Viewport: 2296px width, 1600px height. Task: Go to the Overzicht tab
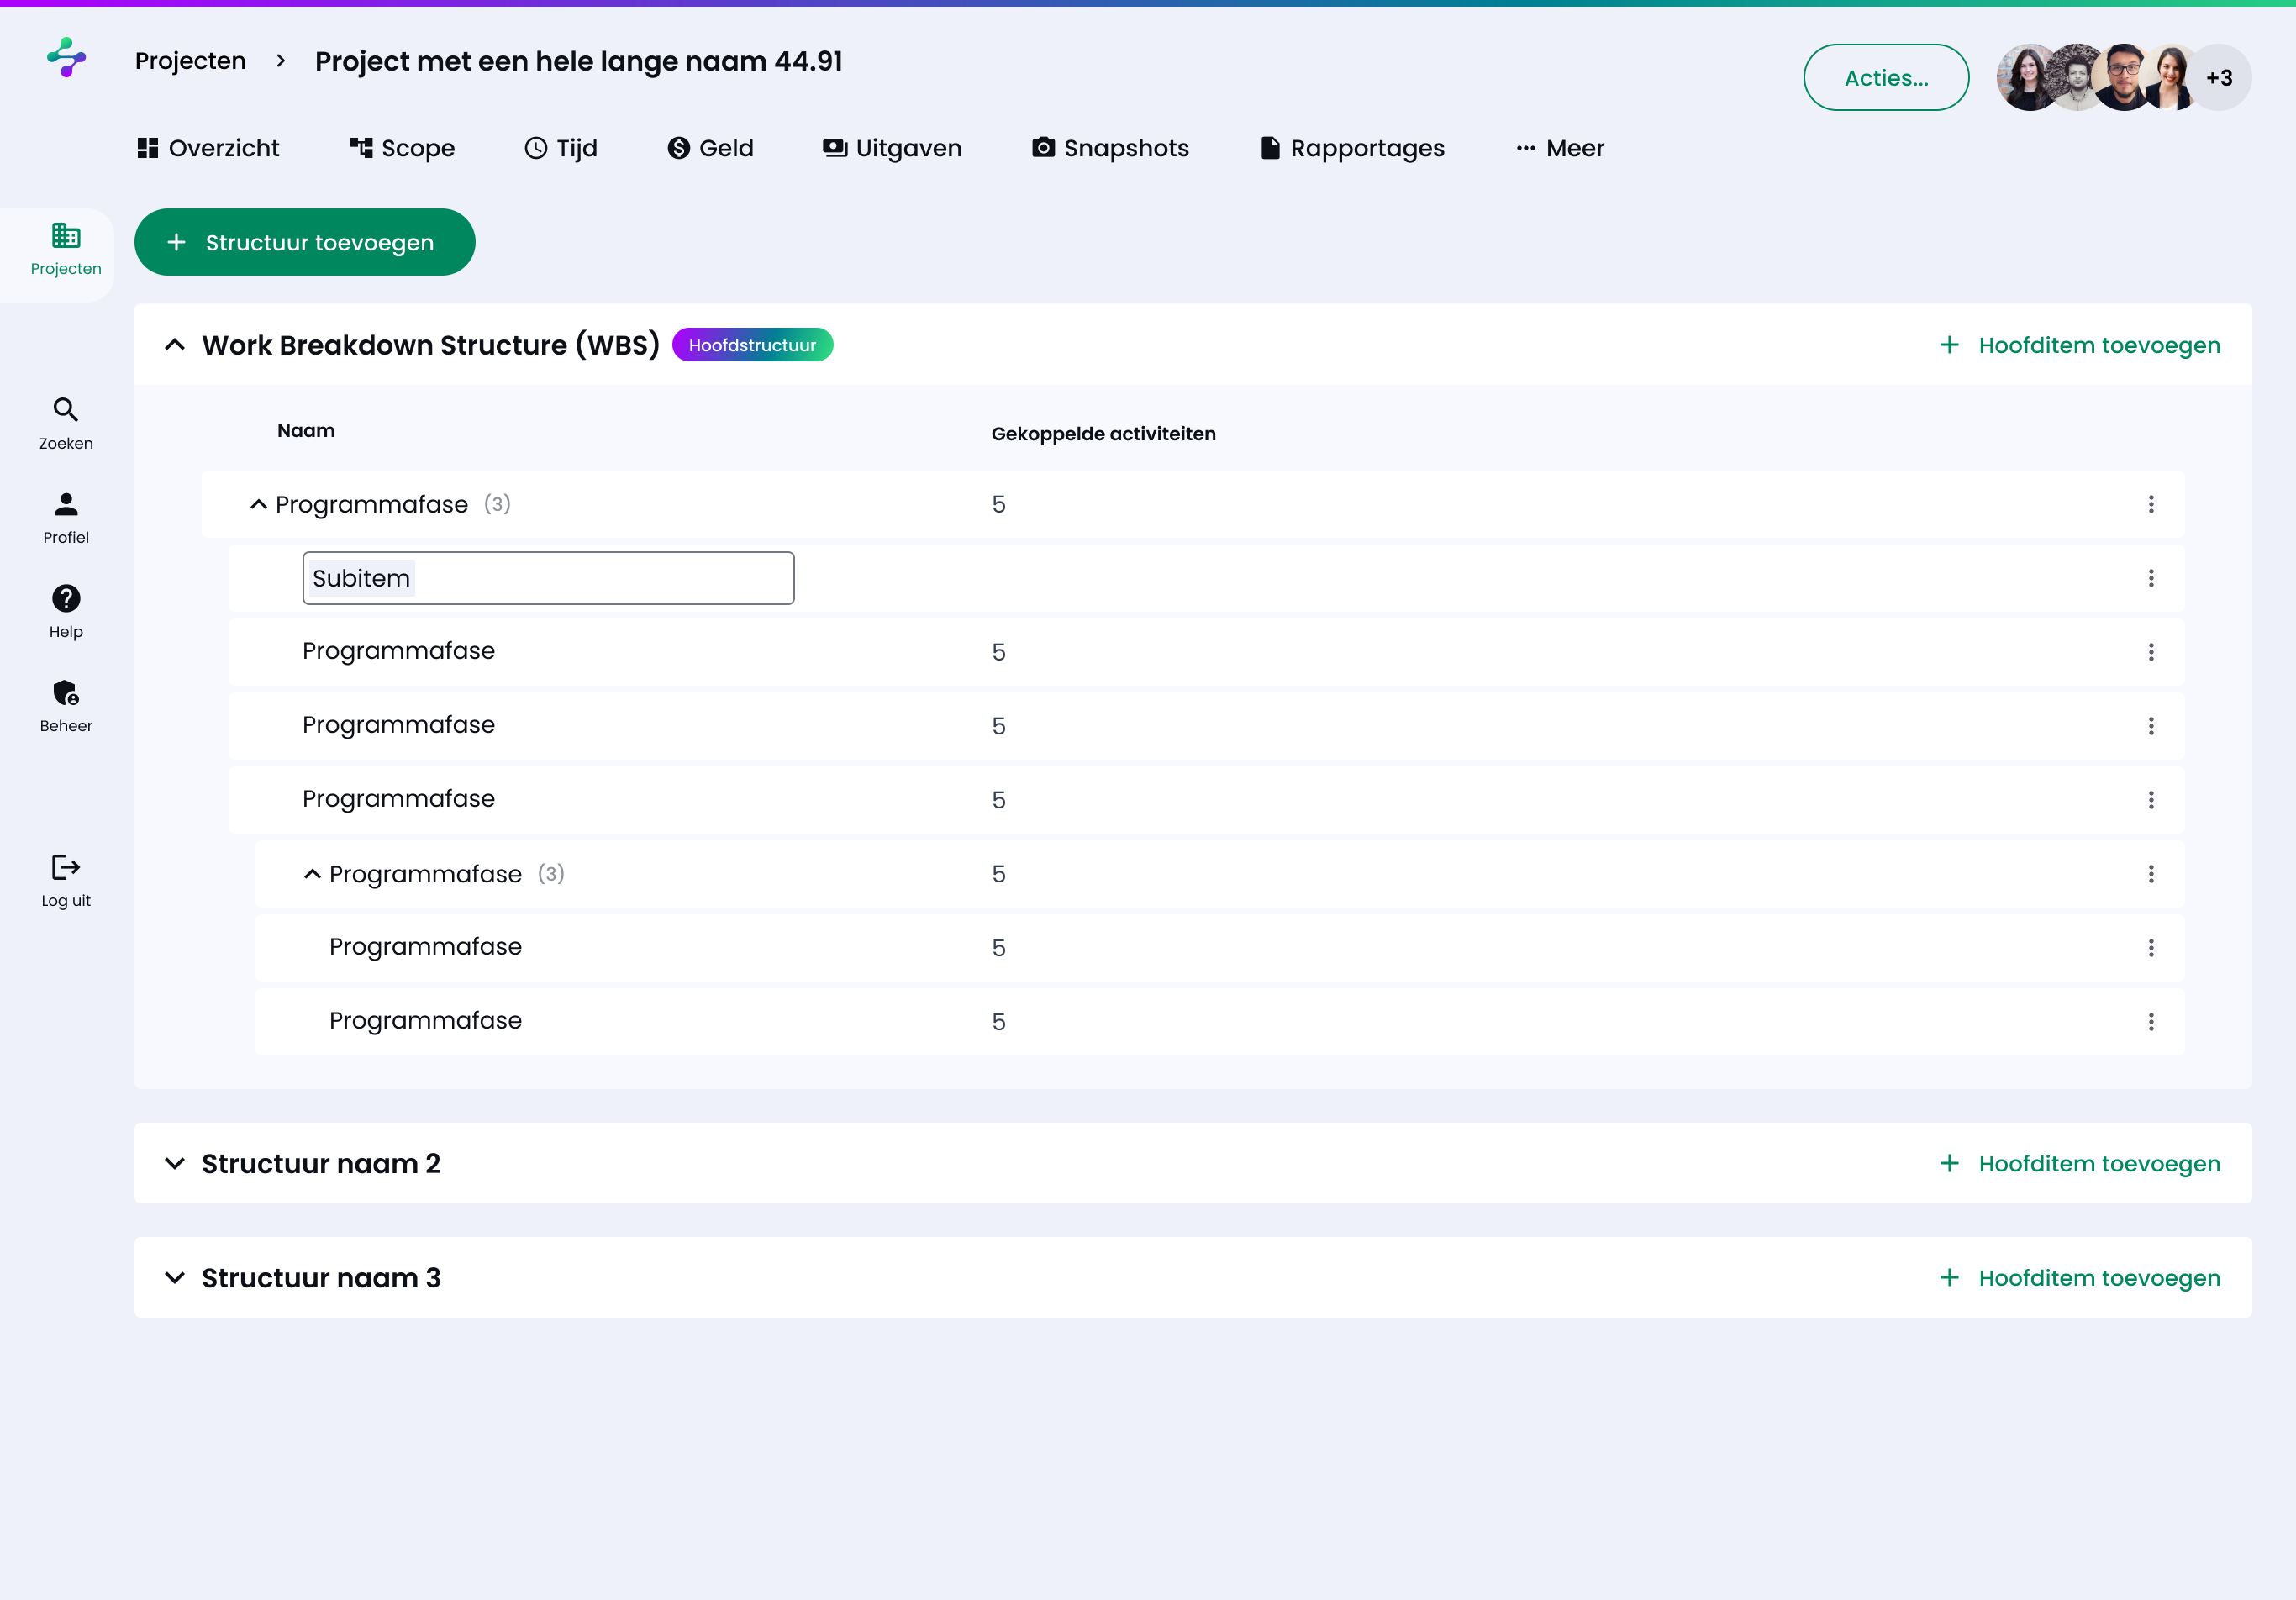[208, 148]
